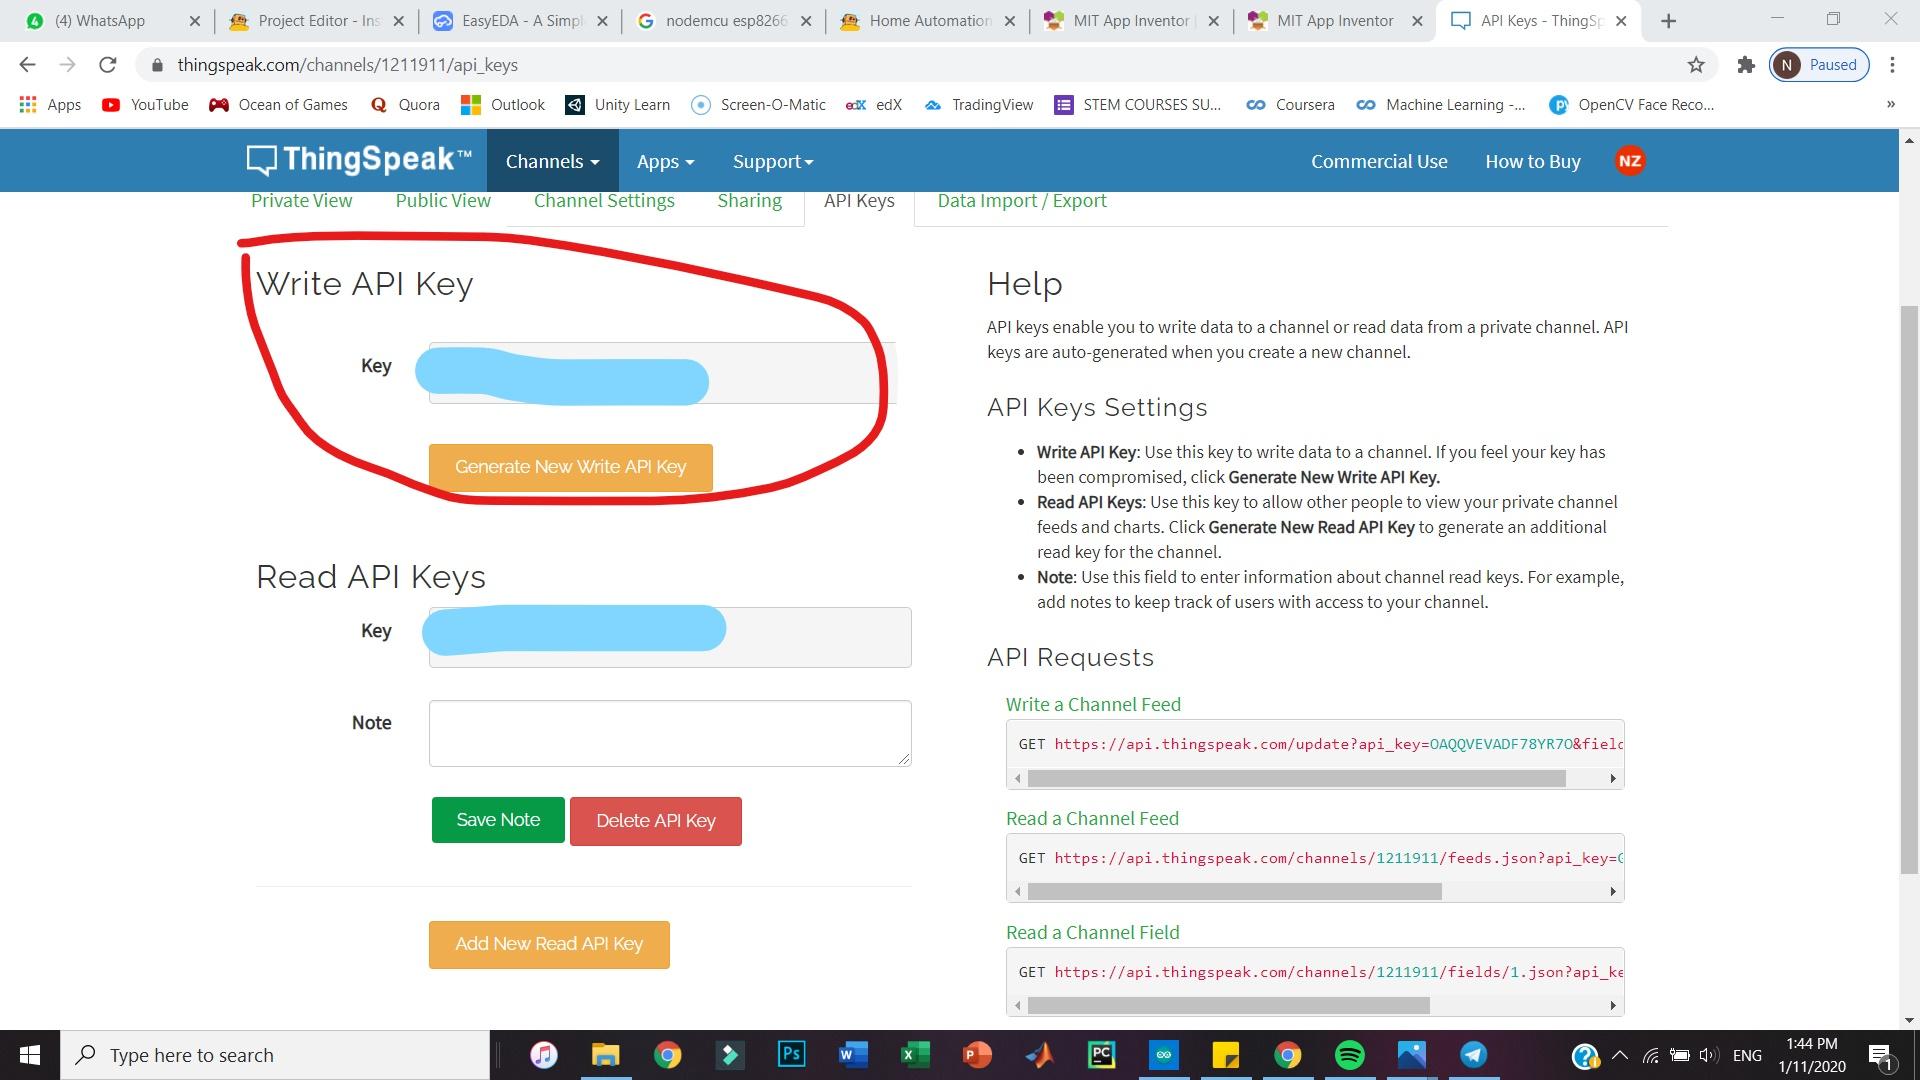Expand the Channels dropdown menu
Screen dimensions: 1920x1080
(x=552, y=161)
